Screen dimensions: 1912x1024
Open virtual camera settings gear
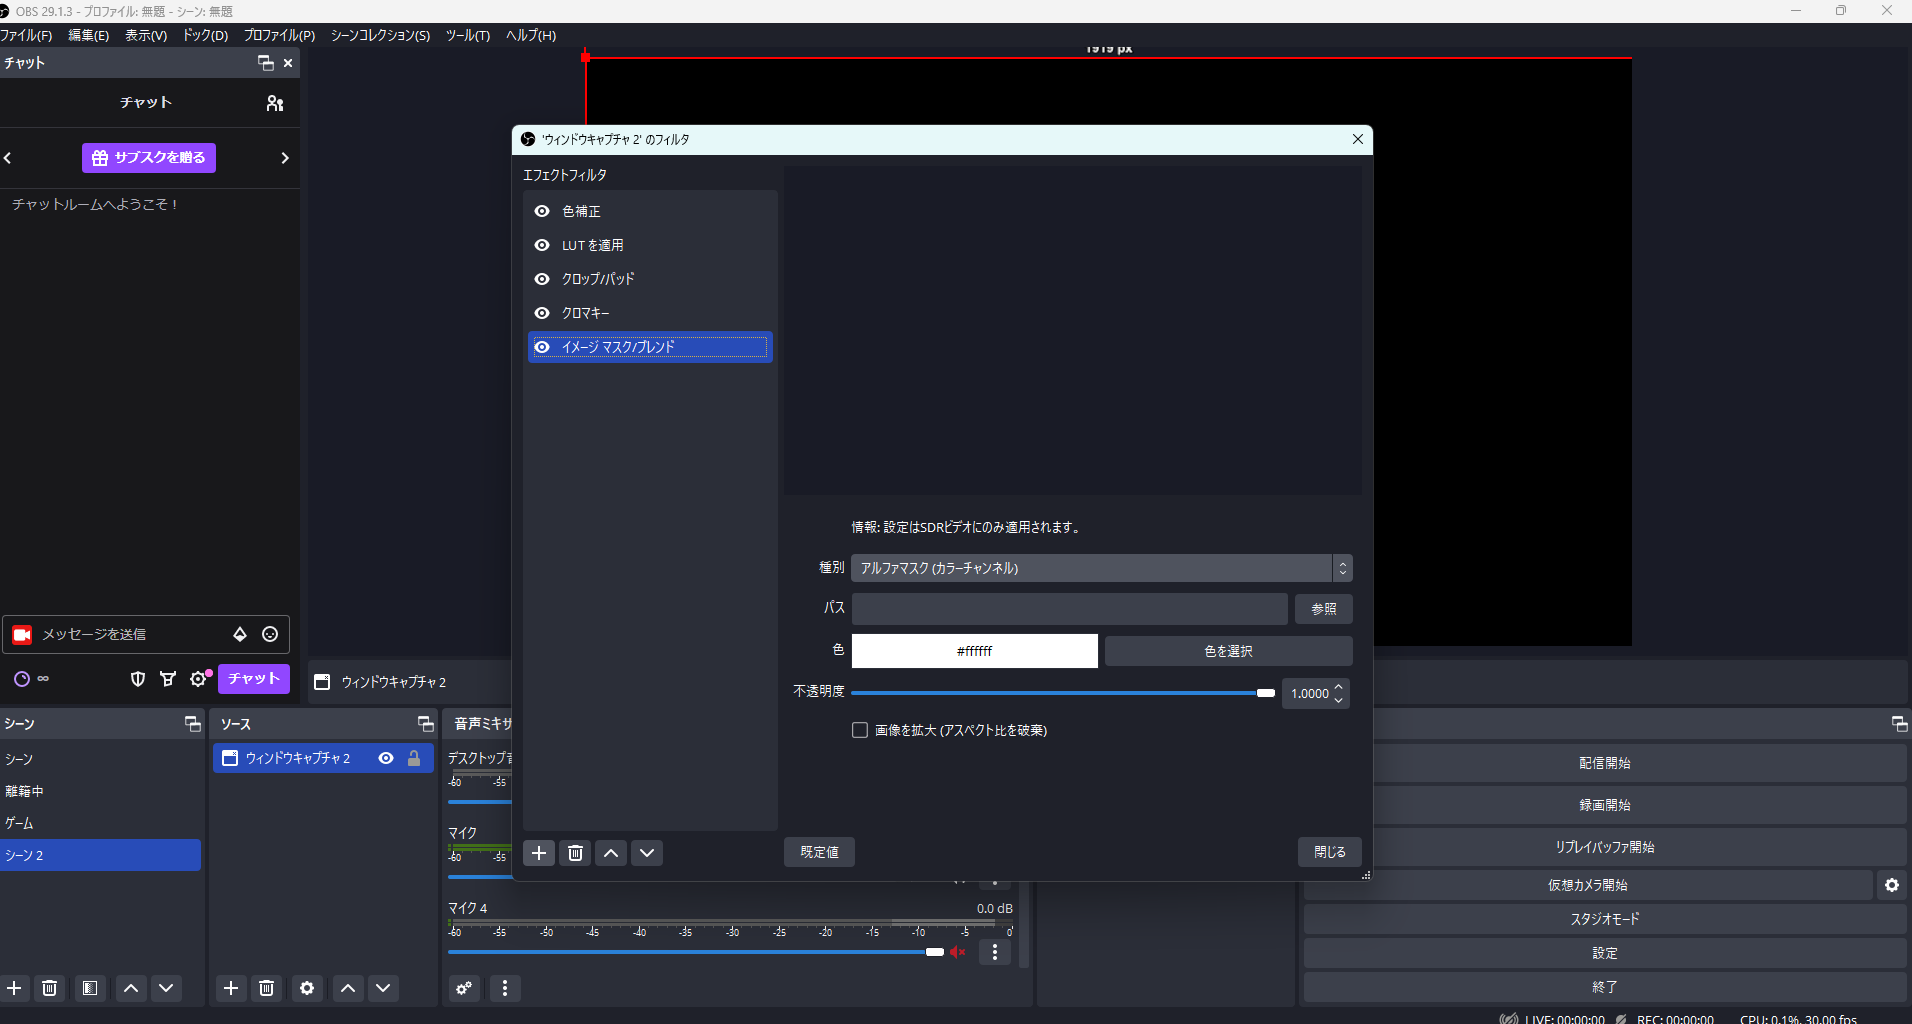click(x=1892, y=885)
